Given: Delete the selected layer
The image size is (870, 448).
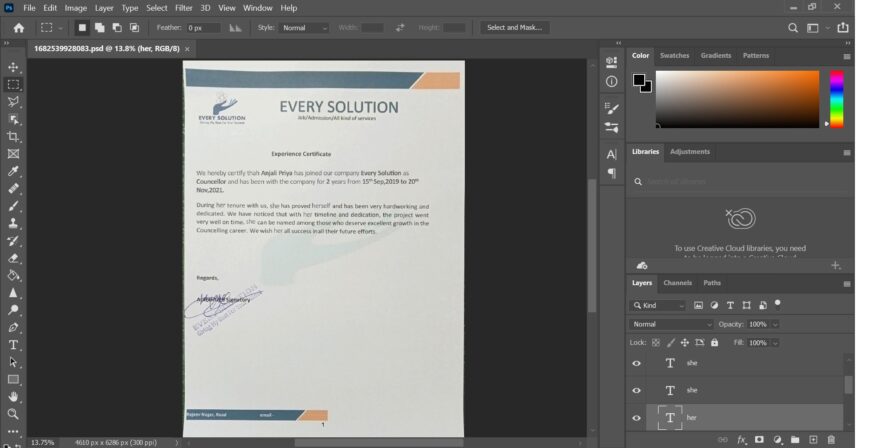Looking at the screenshot, I should (831, 440).
